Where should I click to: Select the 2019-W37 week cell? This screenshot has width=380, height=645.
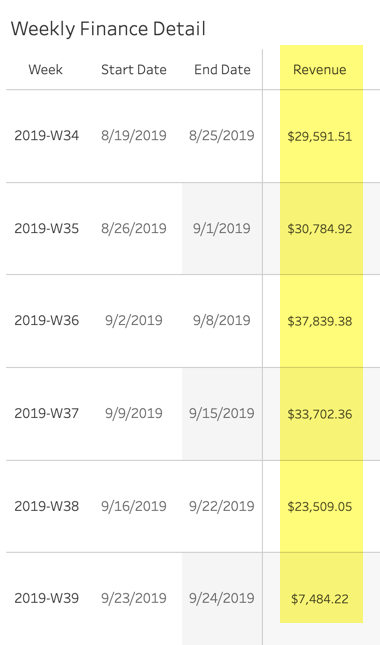46,413
